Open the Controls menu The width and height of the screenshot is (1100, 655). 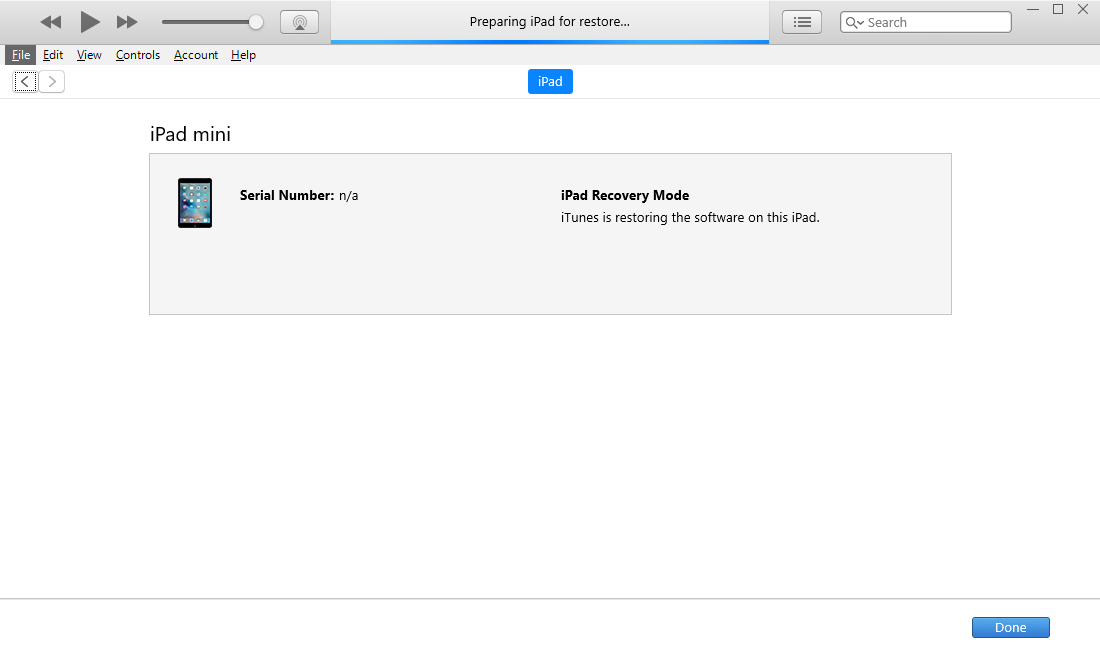138,55
